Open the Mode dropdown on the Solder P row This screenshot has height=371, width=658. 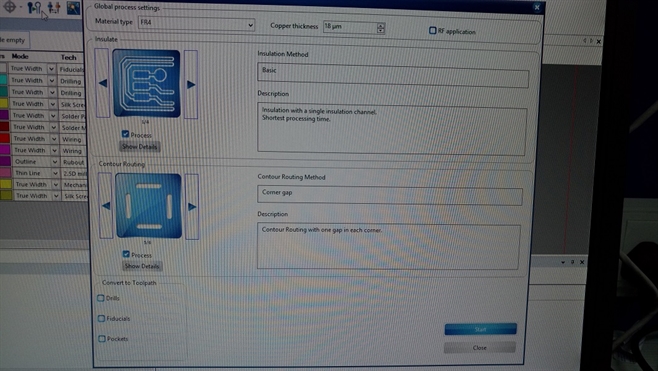point(53,115)
